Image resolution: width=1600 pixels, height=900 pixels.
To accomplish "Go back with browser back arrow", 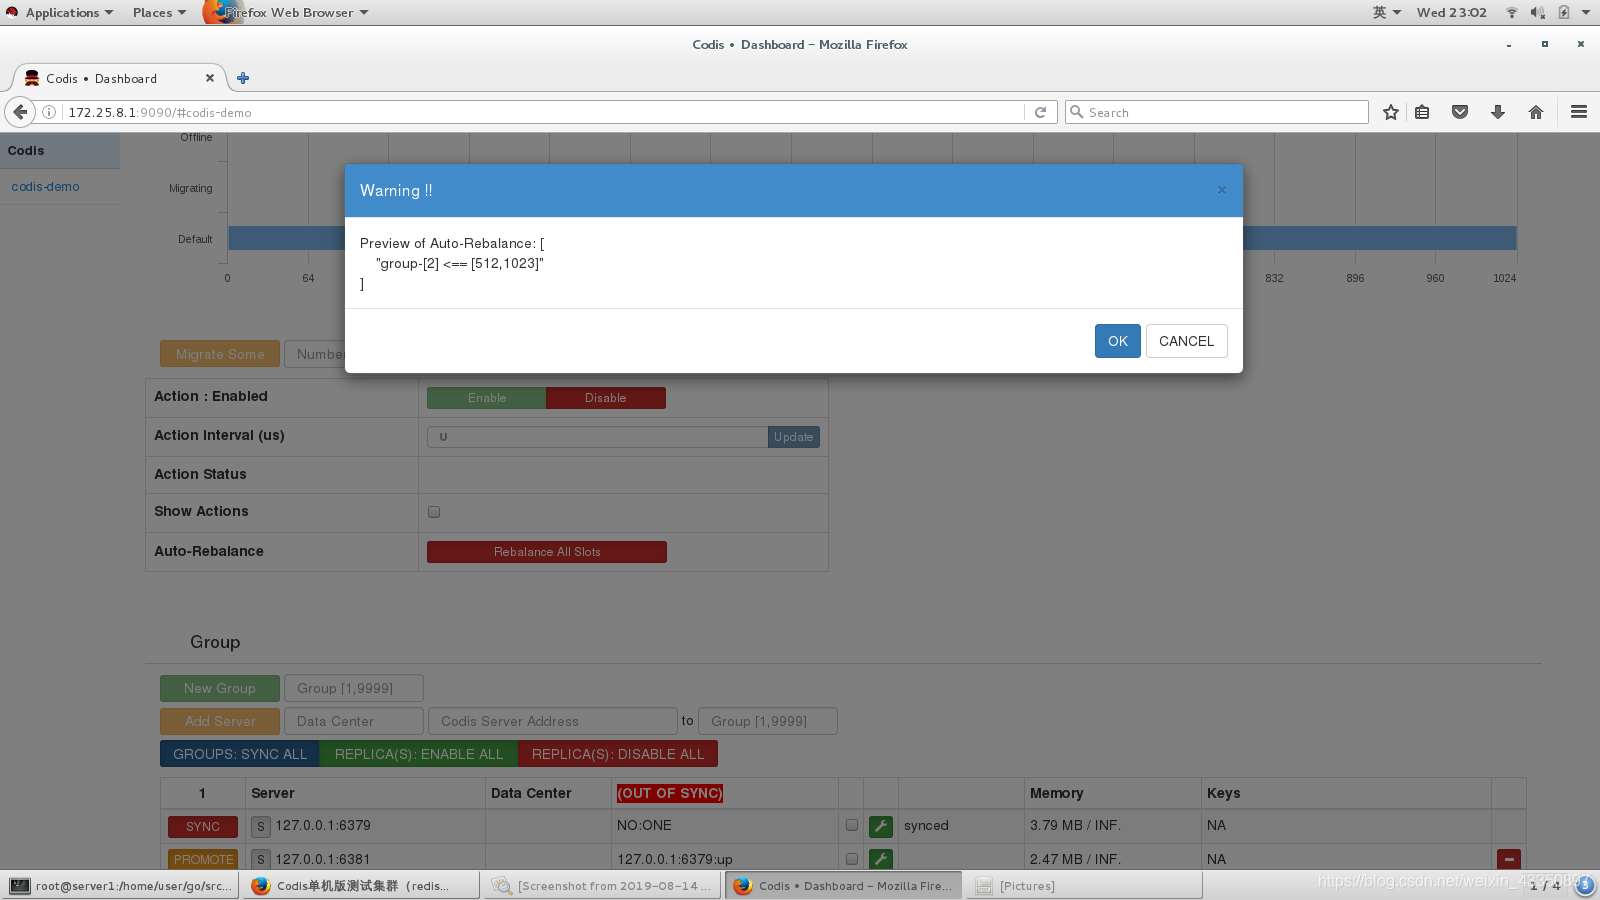I will pyautogui.click(x=20, y=112).
